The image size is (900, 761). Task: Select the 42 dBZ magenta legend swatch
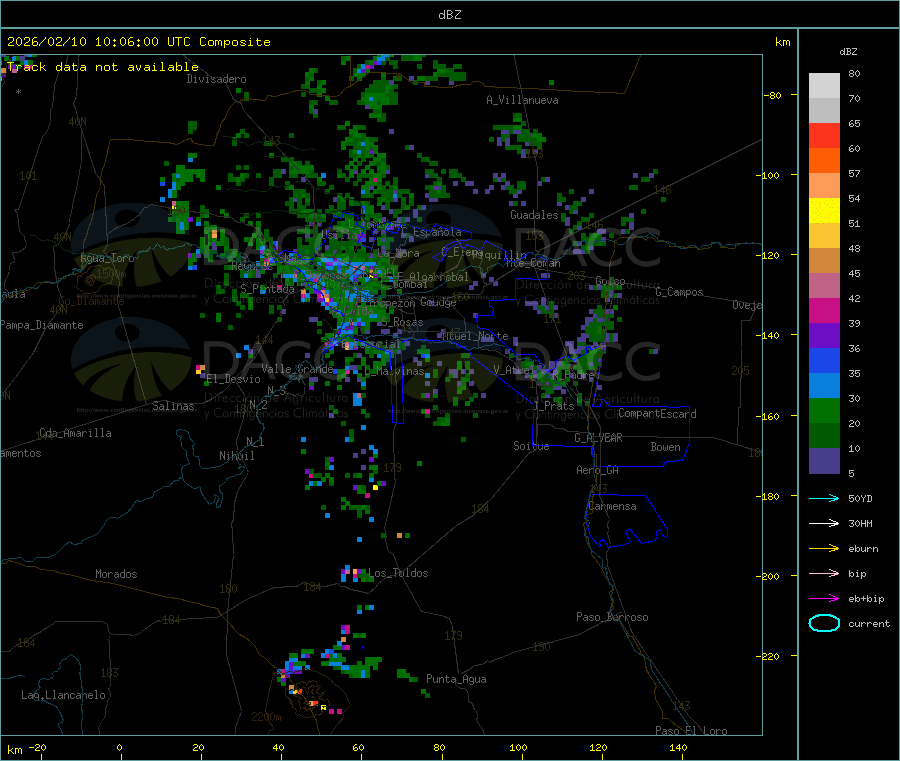pos(824,310)
